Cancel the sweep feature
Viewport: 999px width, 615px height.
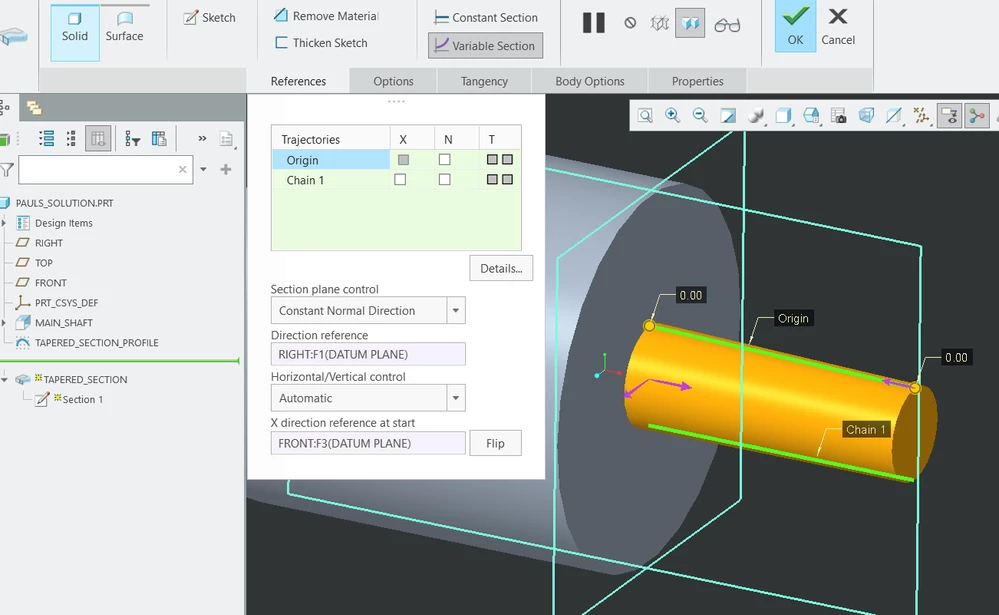click(838, 27)
